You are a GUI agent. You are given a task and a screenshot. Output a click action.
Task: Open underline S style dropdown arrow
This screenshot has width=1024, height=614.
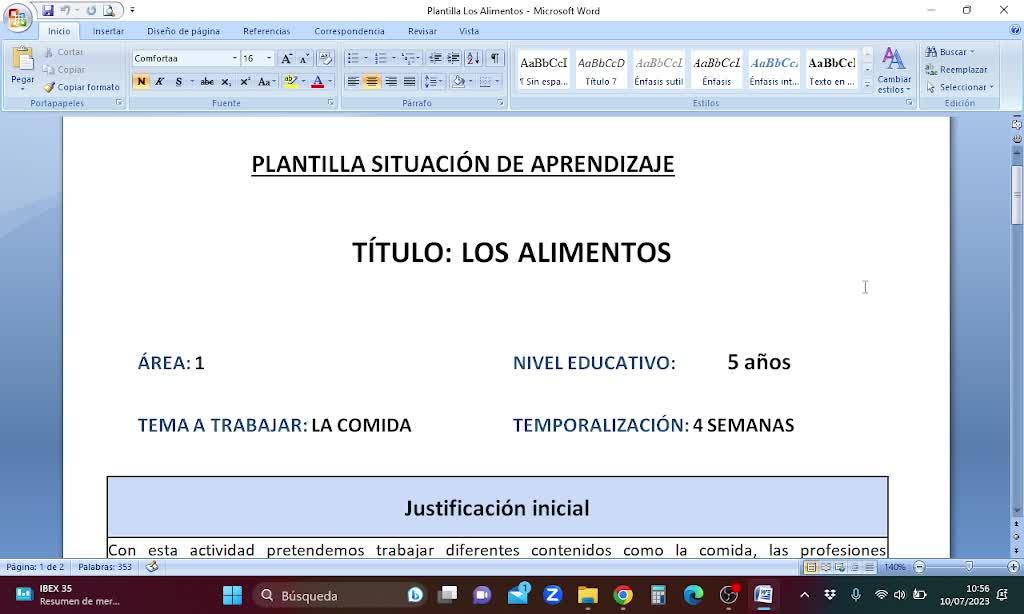191,82
